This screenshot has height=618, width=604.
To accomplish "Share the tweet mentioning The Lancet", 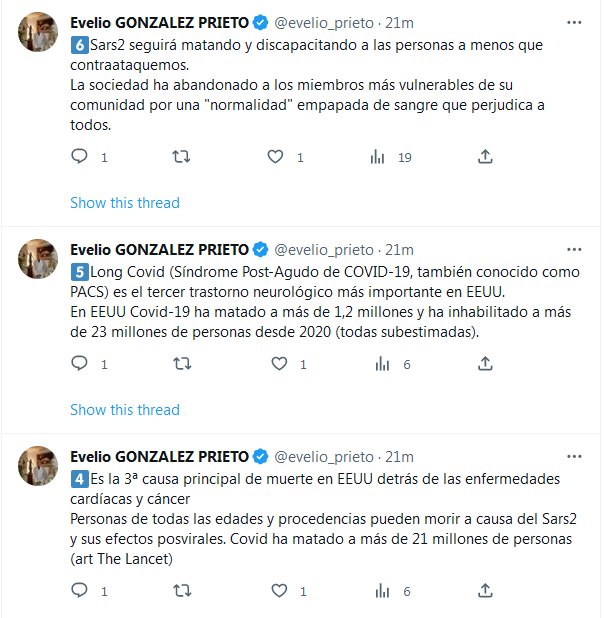I will click(x=485, y=592).
